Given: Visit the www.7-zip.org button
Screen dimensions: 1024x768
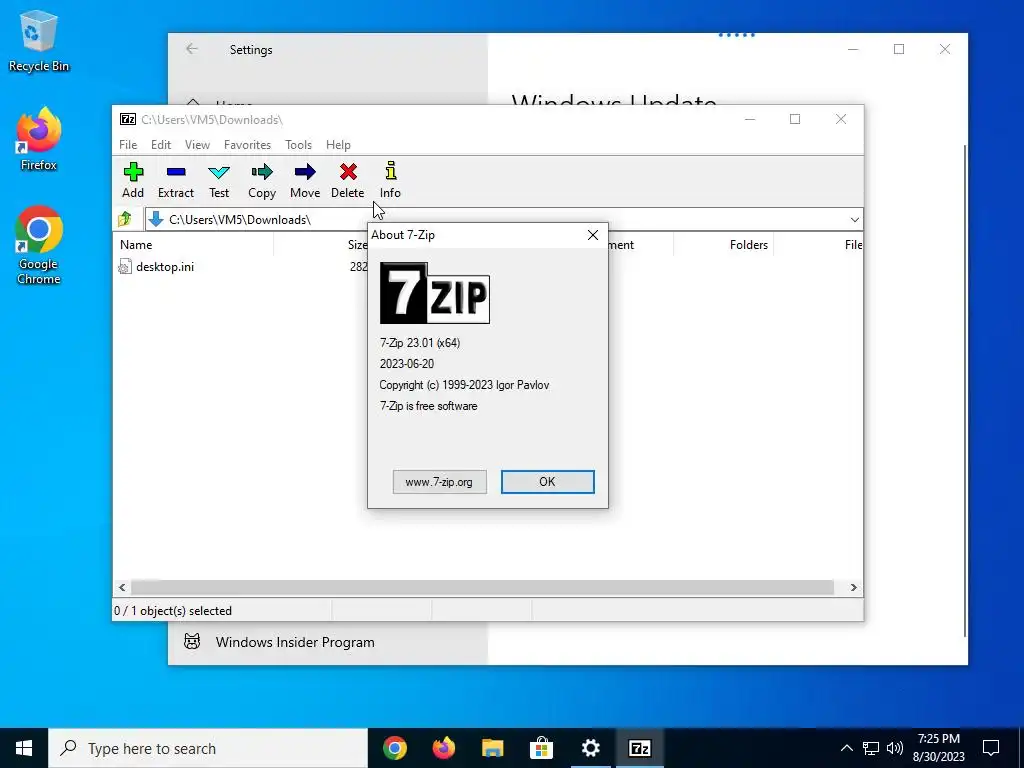Looking at the screenshot, I should click(440, 482).
